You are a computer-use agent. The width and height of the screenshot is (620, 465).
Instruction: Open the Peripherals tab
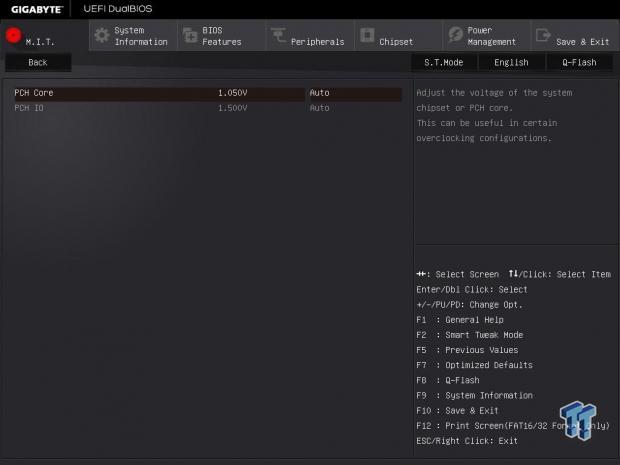(317, 42)
